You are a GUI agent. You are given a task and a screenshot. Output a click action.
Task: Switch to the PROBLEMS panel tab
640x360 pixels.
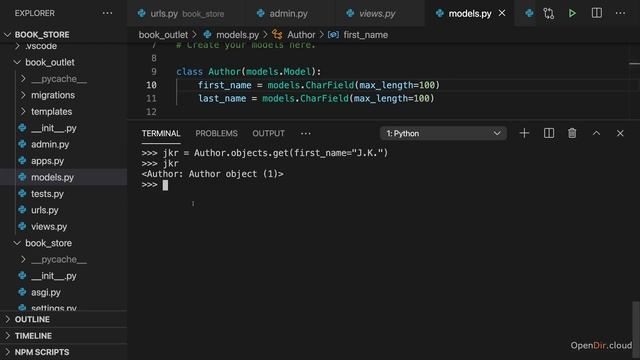coord(216,133)
